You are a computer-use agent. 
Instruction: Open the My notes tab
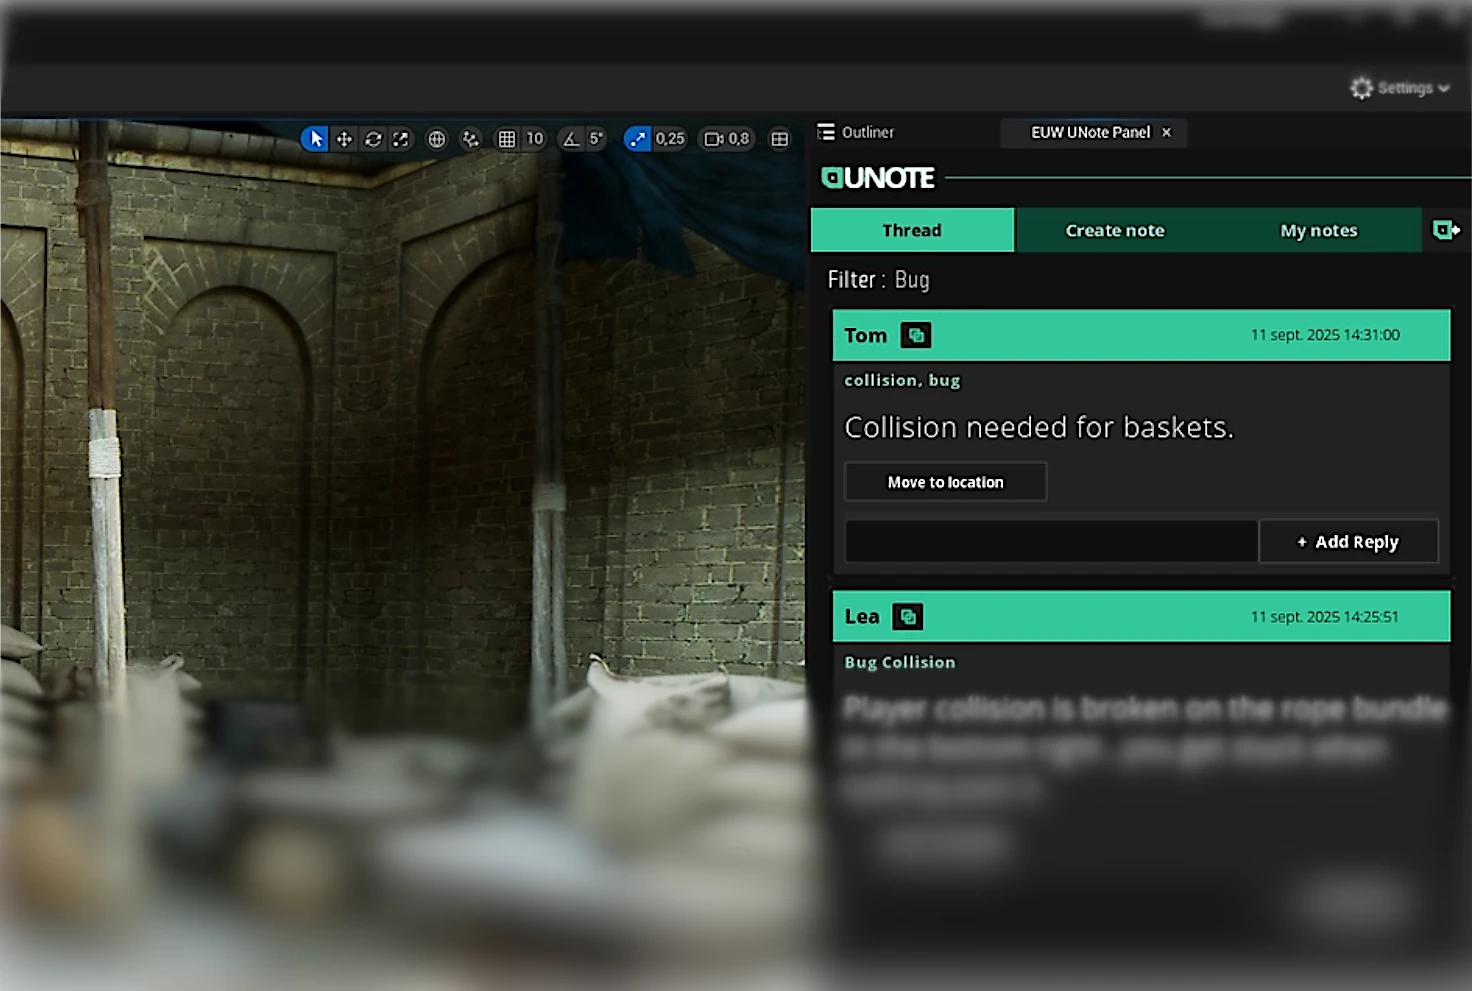click(x=1318, y=230)
